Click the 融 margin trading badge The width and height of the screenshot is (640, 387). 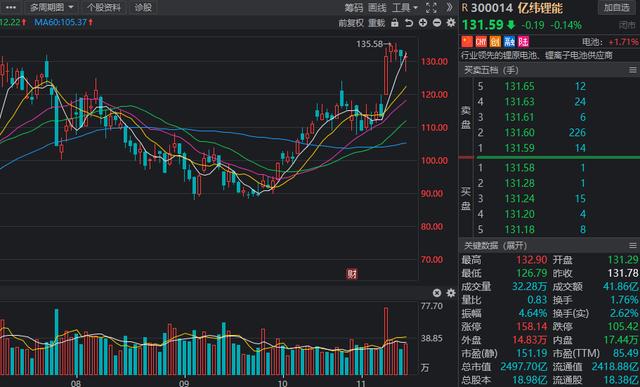point(509,41)
